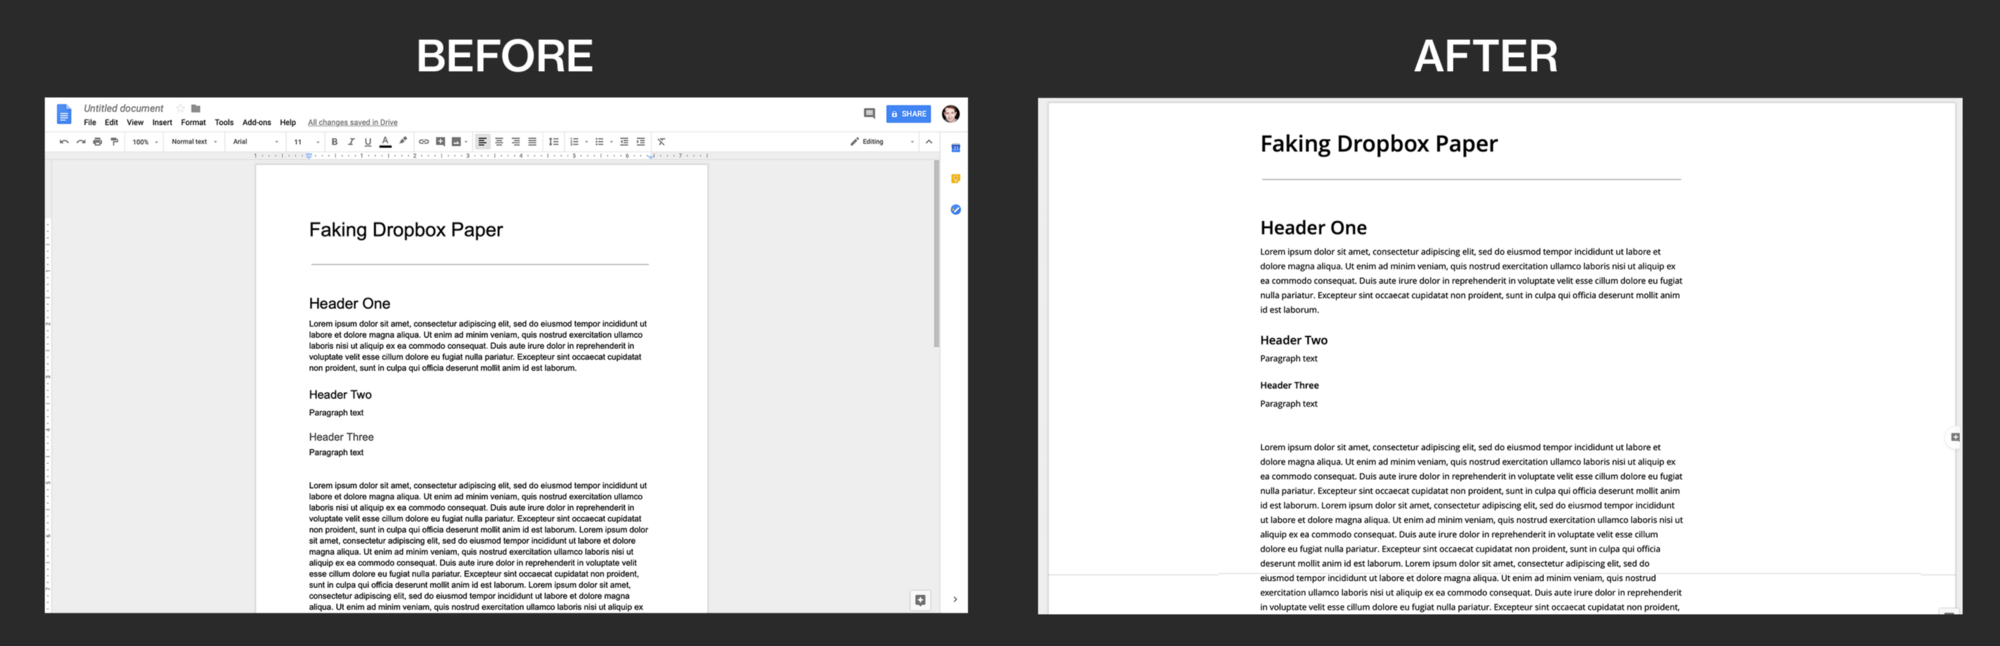Expand the Arial font dropdown
The width and height of the screenshot is (2000, 646).
tap(255, 142)
